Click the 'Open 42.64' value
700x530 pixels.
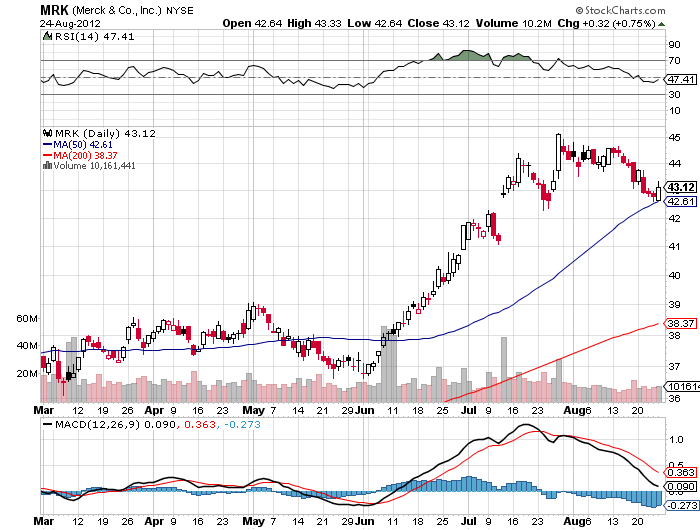pyautogui.click(x=252, y=23)
